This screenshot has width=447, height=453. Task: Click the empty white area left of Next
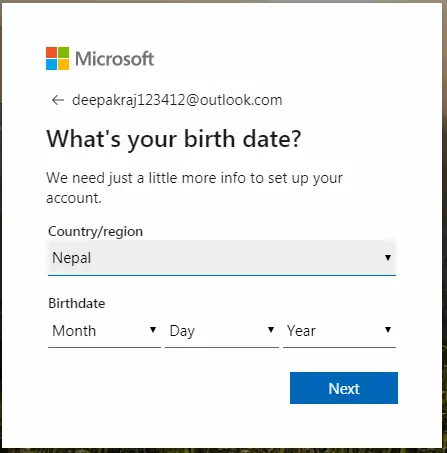point(167,388)
